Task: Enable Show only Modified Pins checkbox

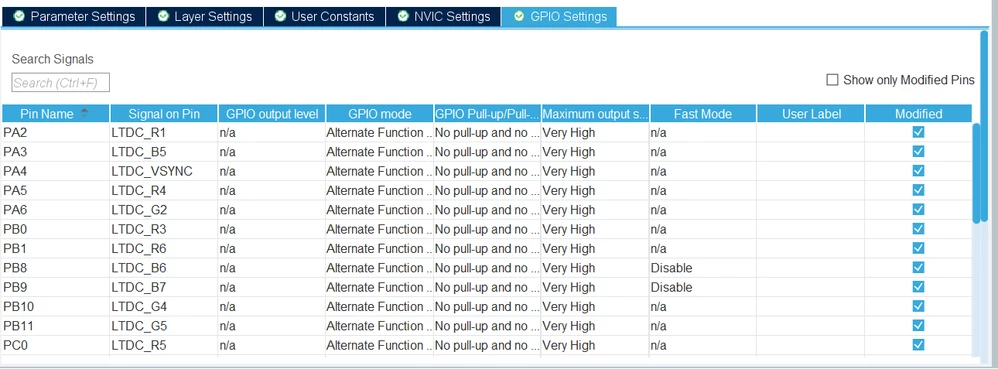Action: 832,80
